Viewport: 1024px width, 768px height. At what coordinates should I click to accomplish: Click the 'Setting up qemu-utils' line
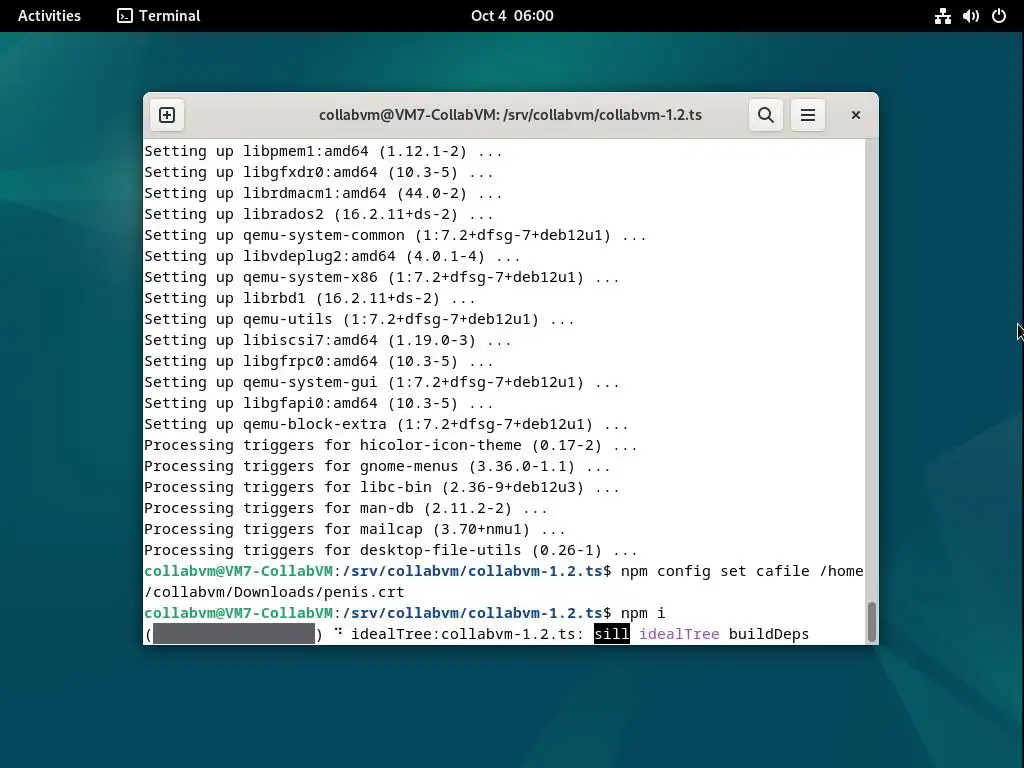359,319
